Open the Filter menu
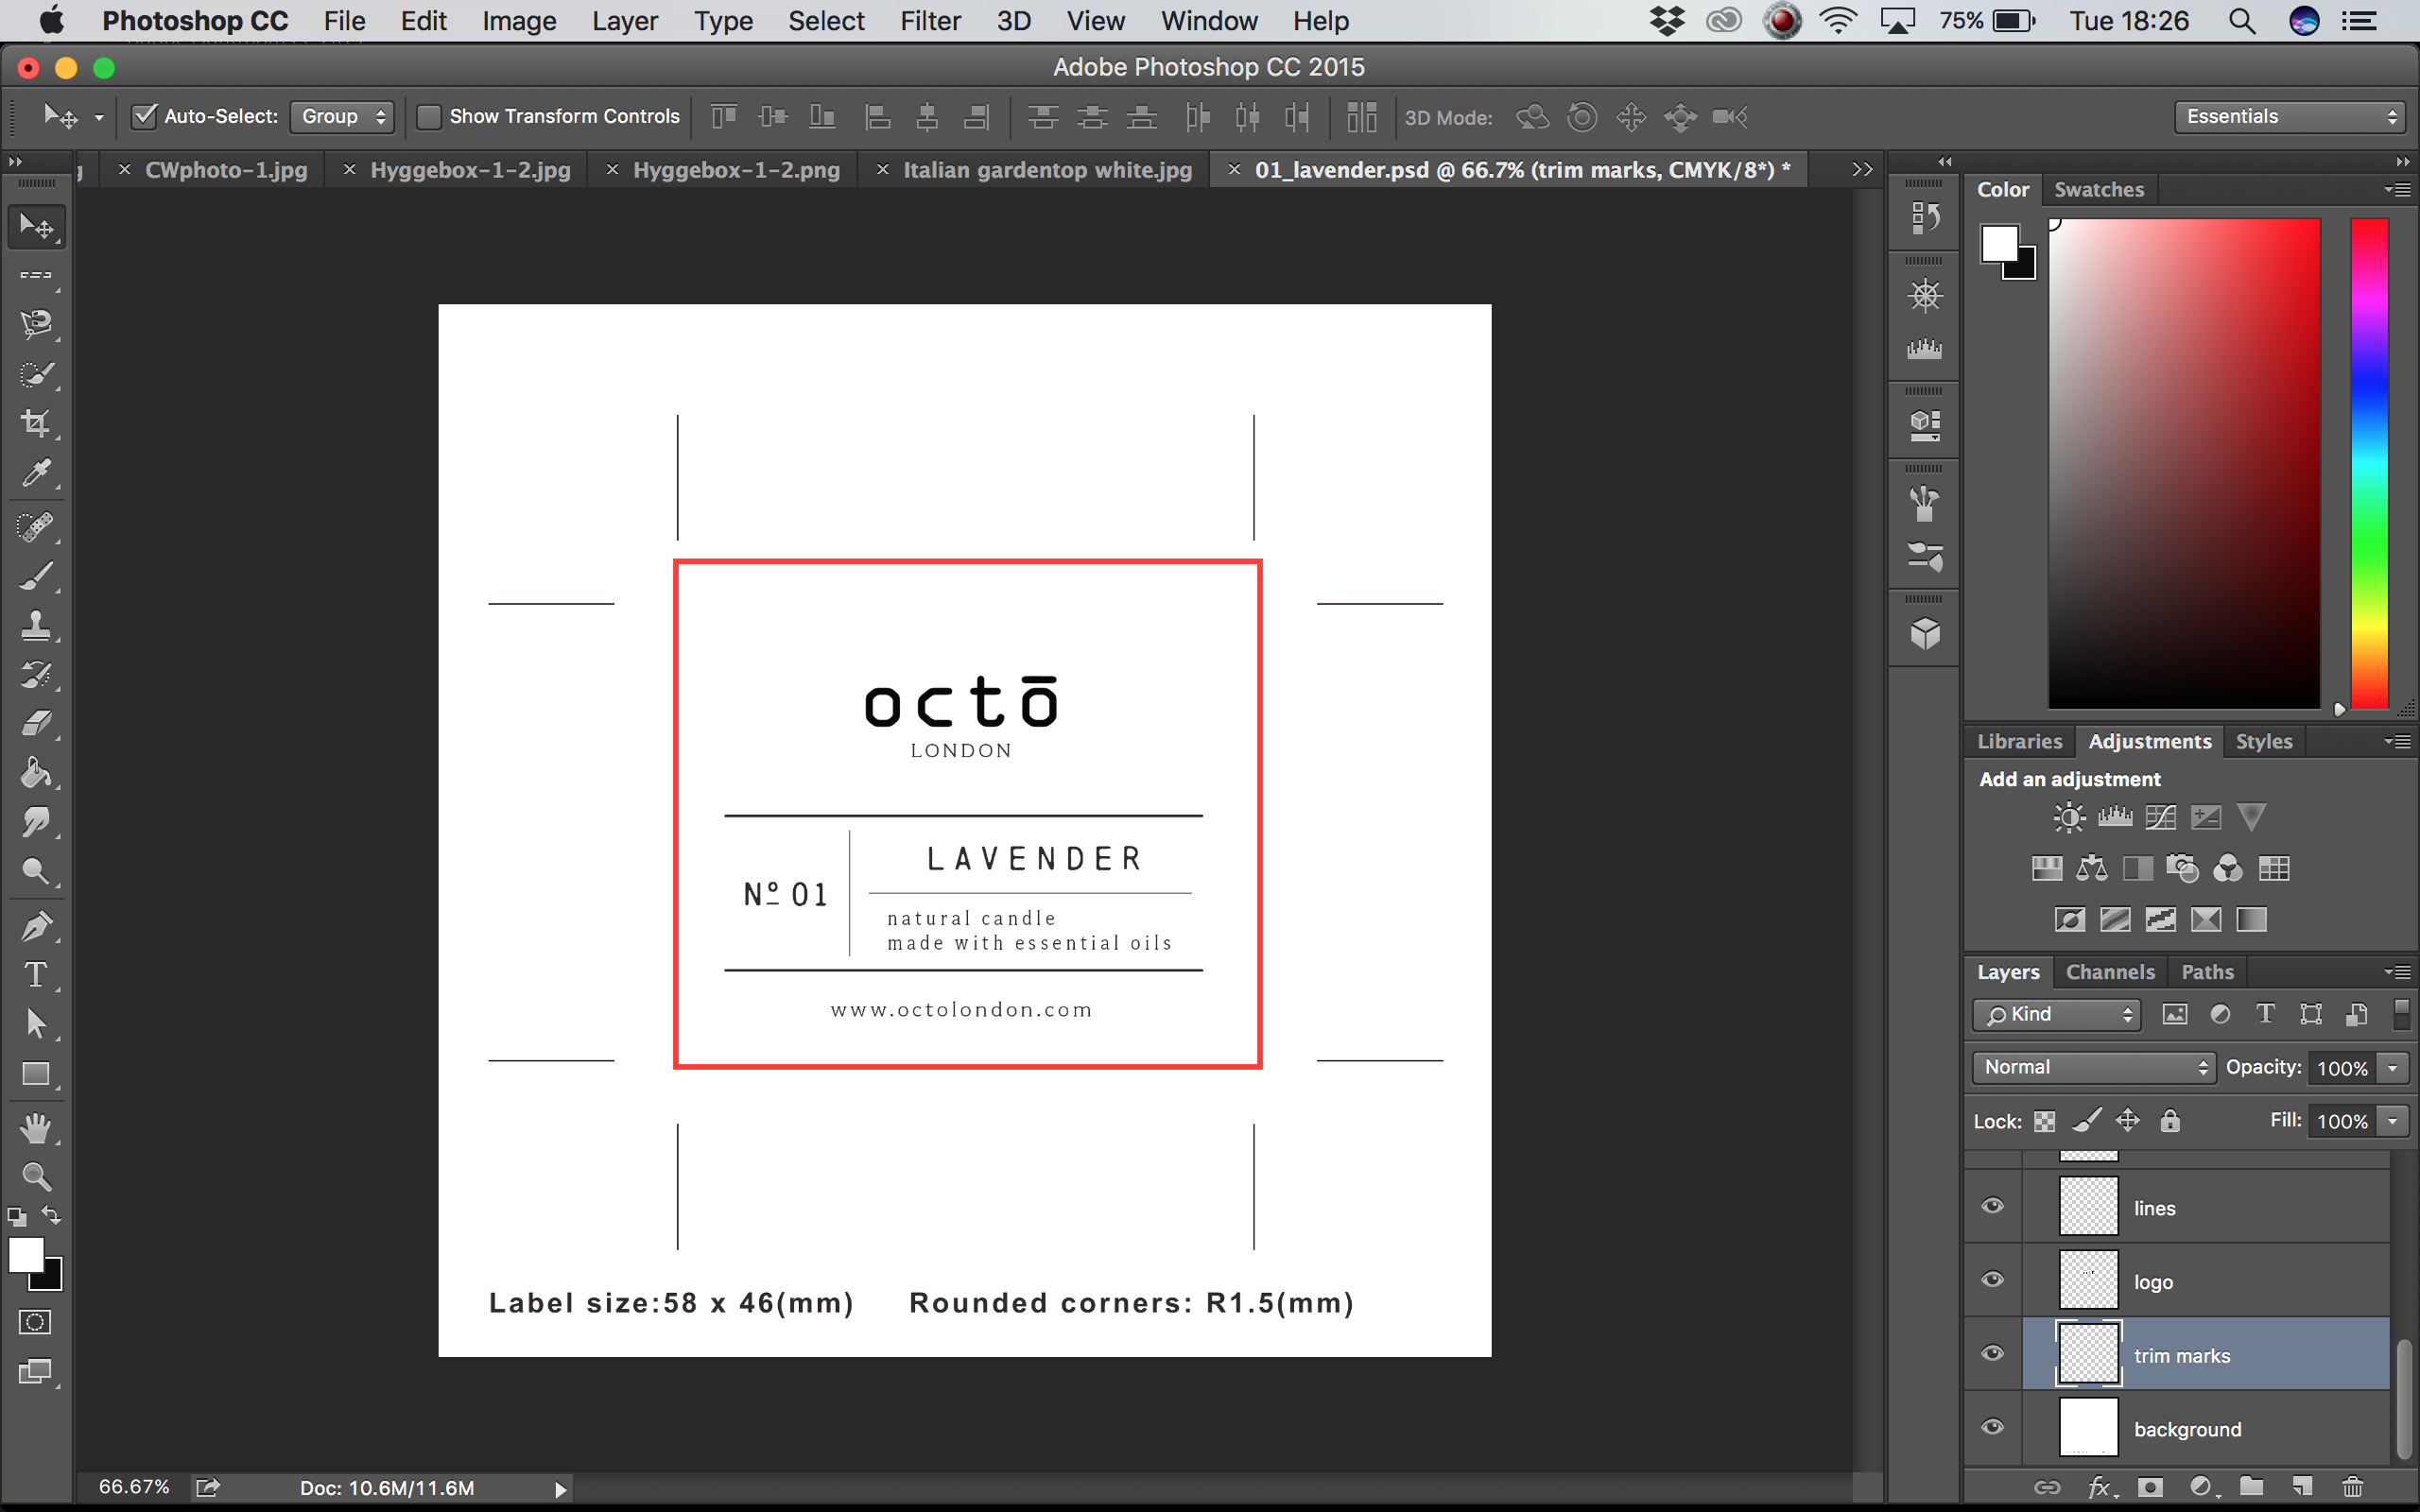Image resolution: width=2420 pixels, height=1512 pixels. click(929, 21)
